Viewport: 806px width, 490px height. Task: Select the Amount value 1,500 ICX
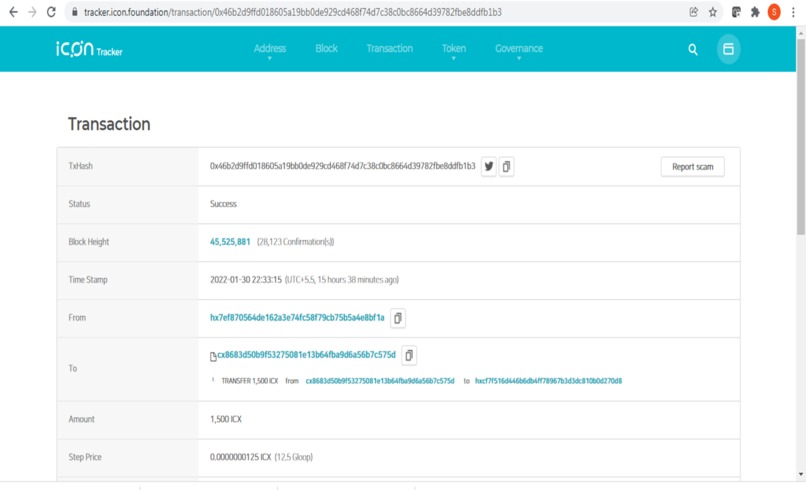226,419
